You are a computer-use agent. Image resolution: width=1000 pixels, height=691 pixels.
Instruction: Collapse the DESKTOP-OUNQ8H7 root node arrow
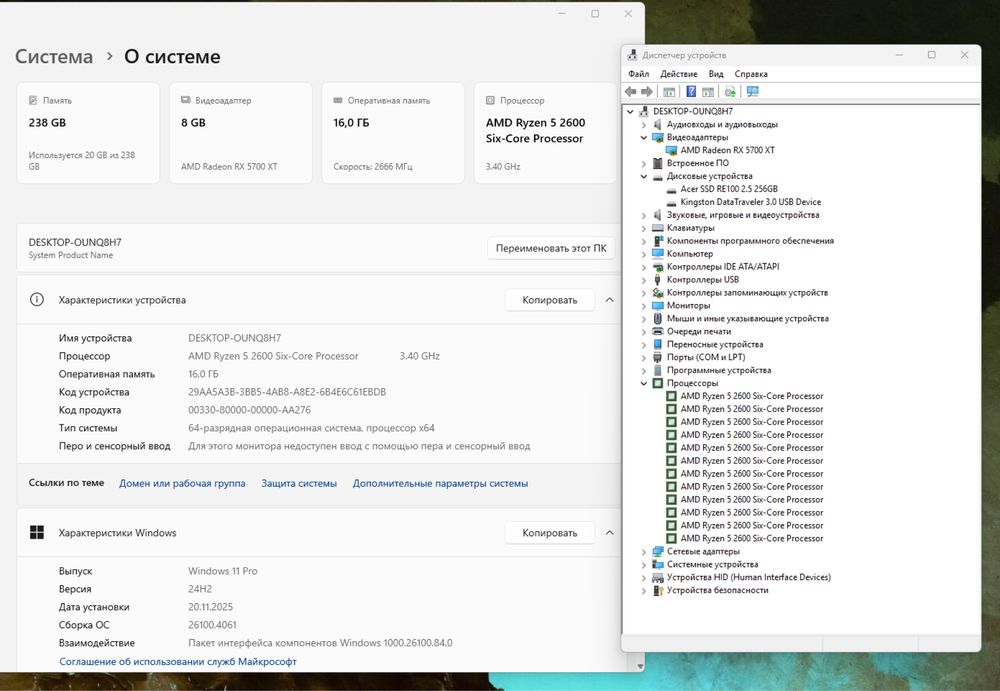point(630,111)
